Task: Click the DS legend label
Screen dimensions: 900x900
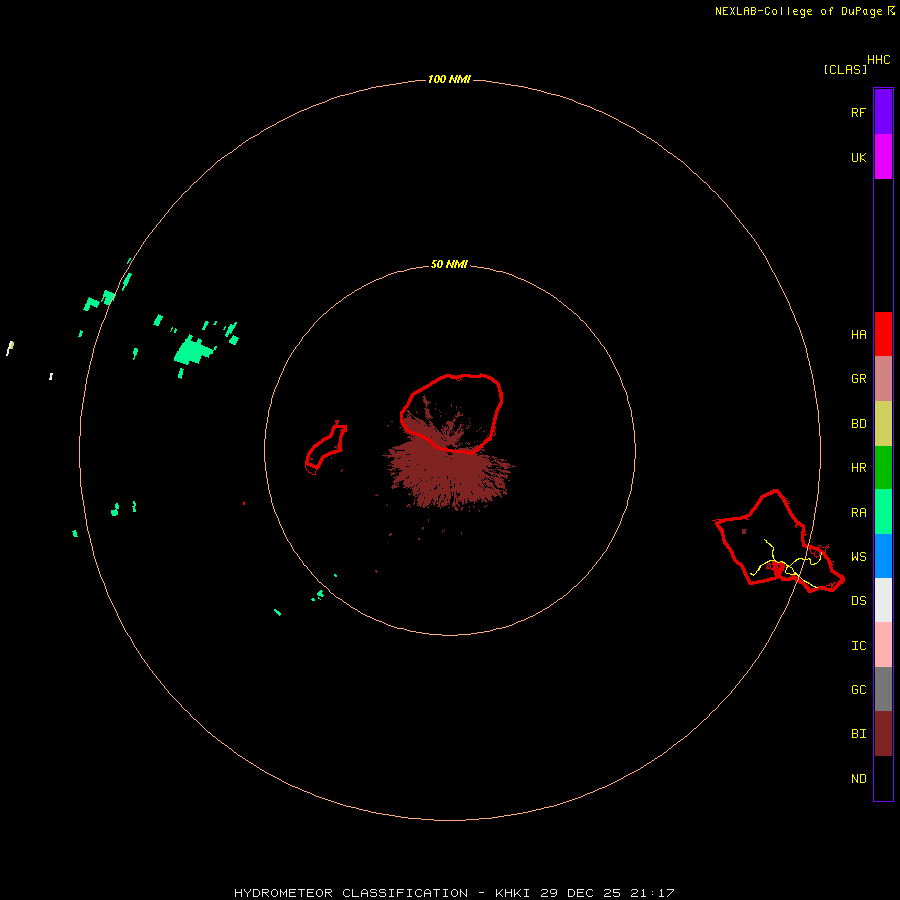Action: (x=858, y=600)
